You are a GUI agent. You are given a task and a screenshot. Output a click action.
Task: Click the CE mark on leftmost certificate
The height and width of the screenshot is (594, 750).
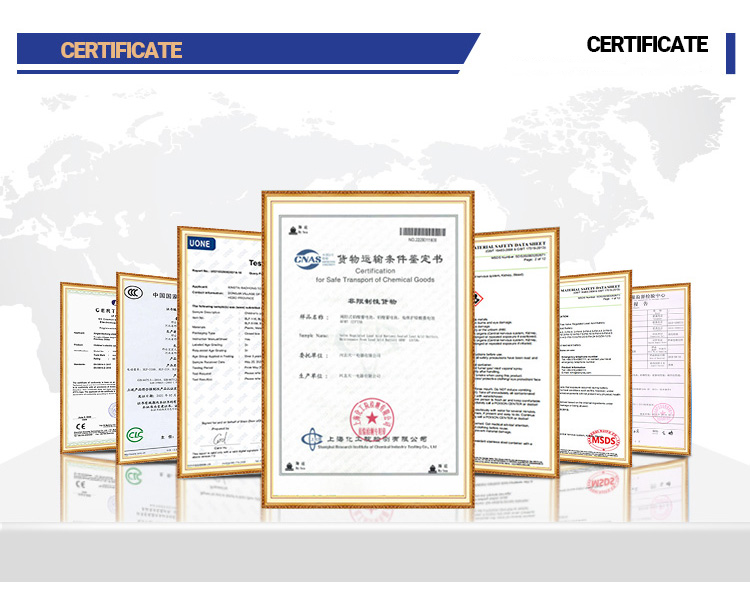tap(81, 426)
